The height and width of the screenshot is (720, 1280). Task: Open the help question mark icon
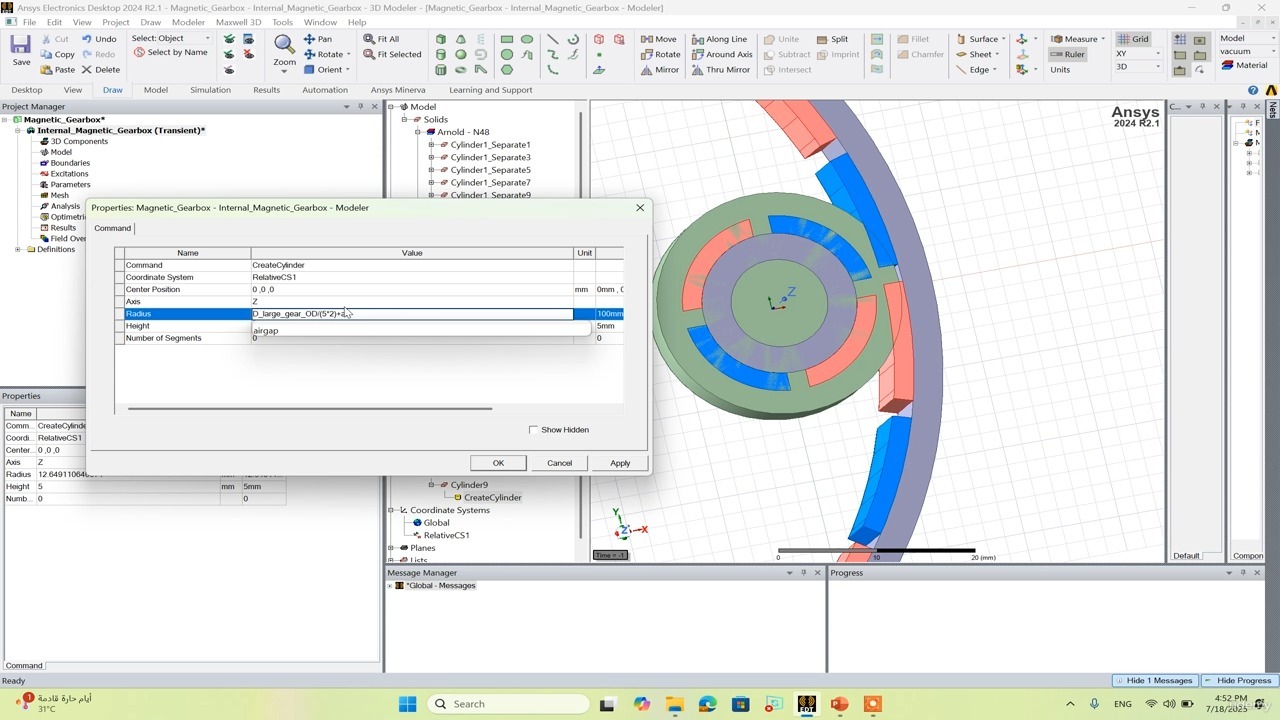[1254, 90]
